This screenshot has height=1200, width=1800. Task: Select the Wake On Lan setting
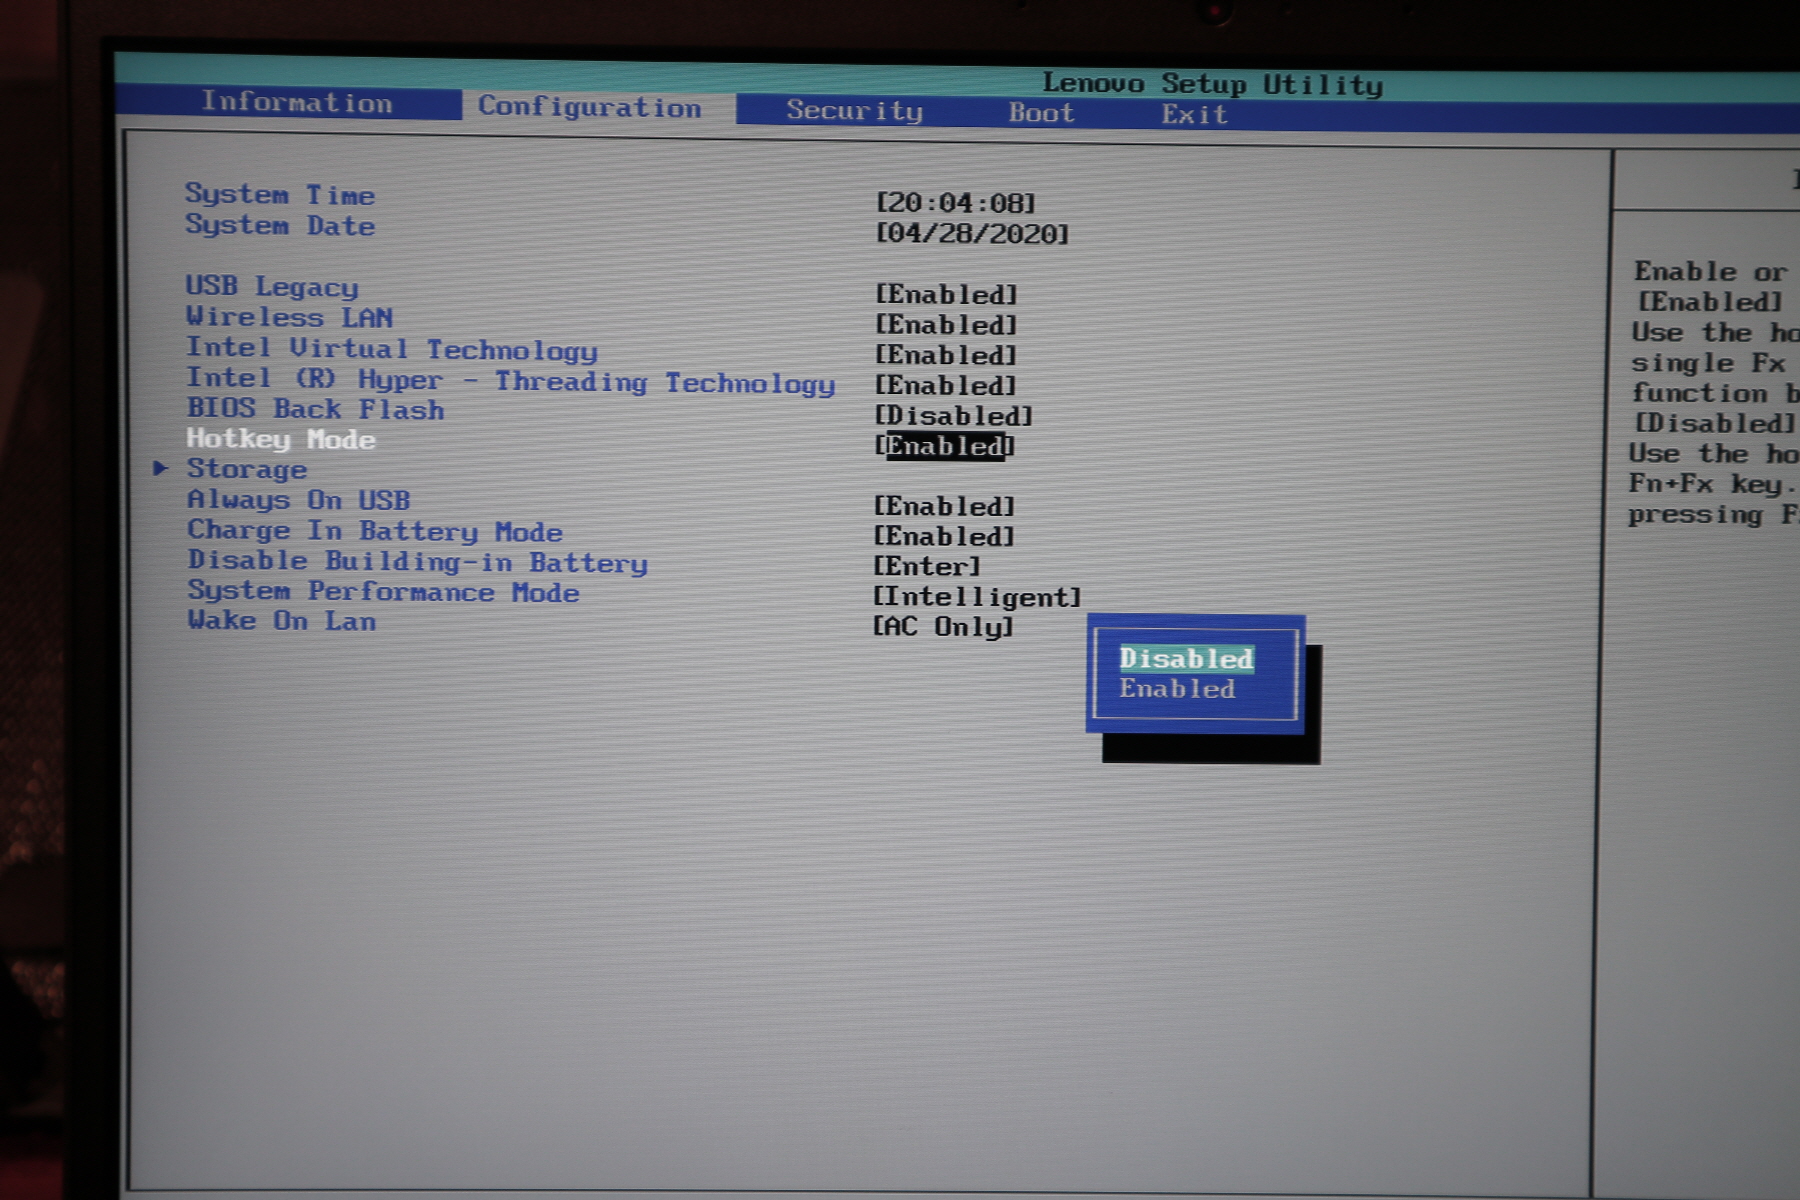(282, 621)
